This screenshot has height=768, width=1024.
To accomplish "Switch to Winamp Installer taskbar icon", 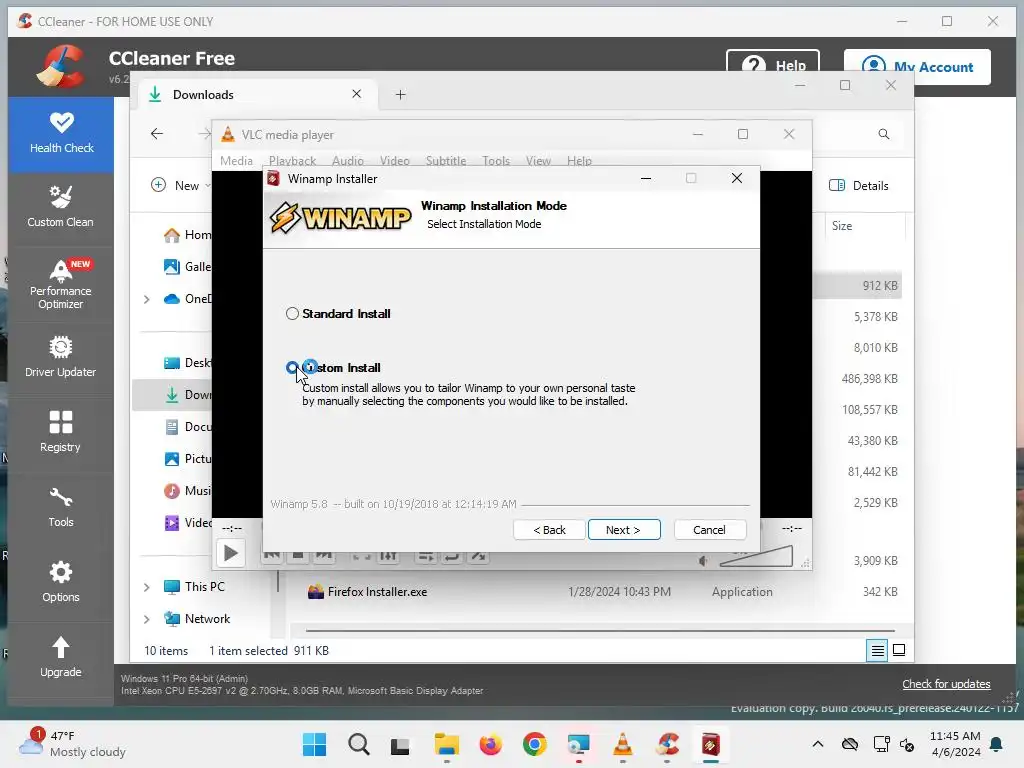I will [711, 744].
